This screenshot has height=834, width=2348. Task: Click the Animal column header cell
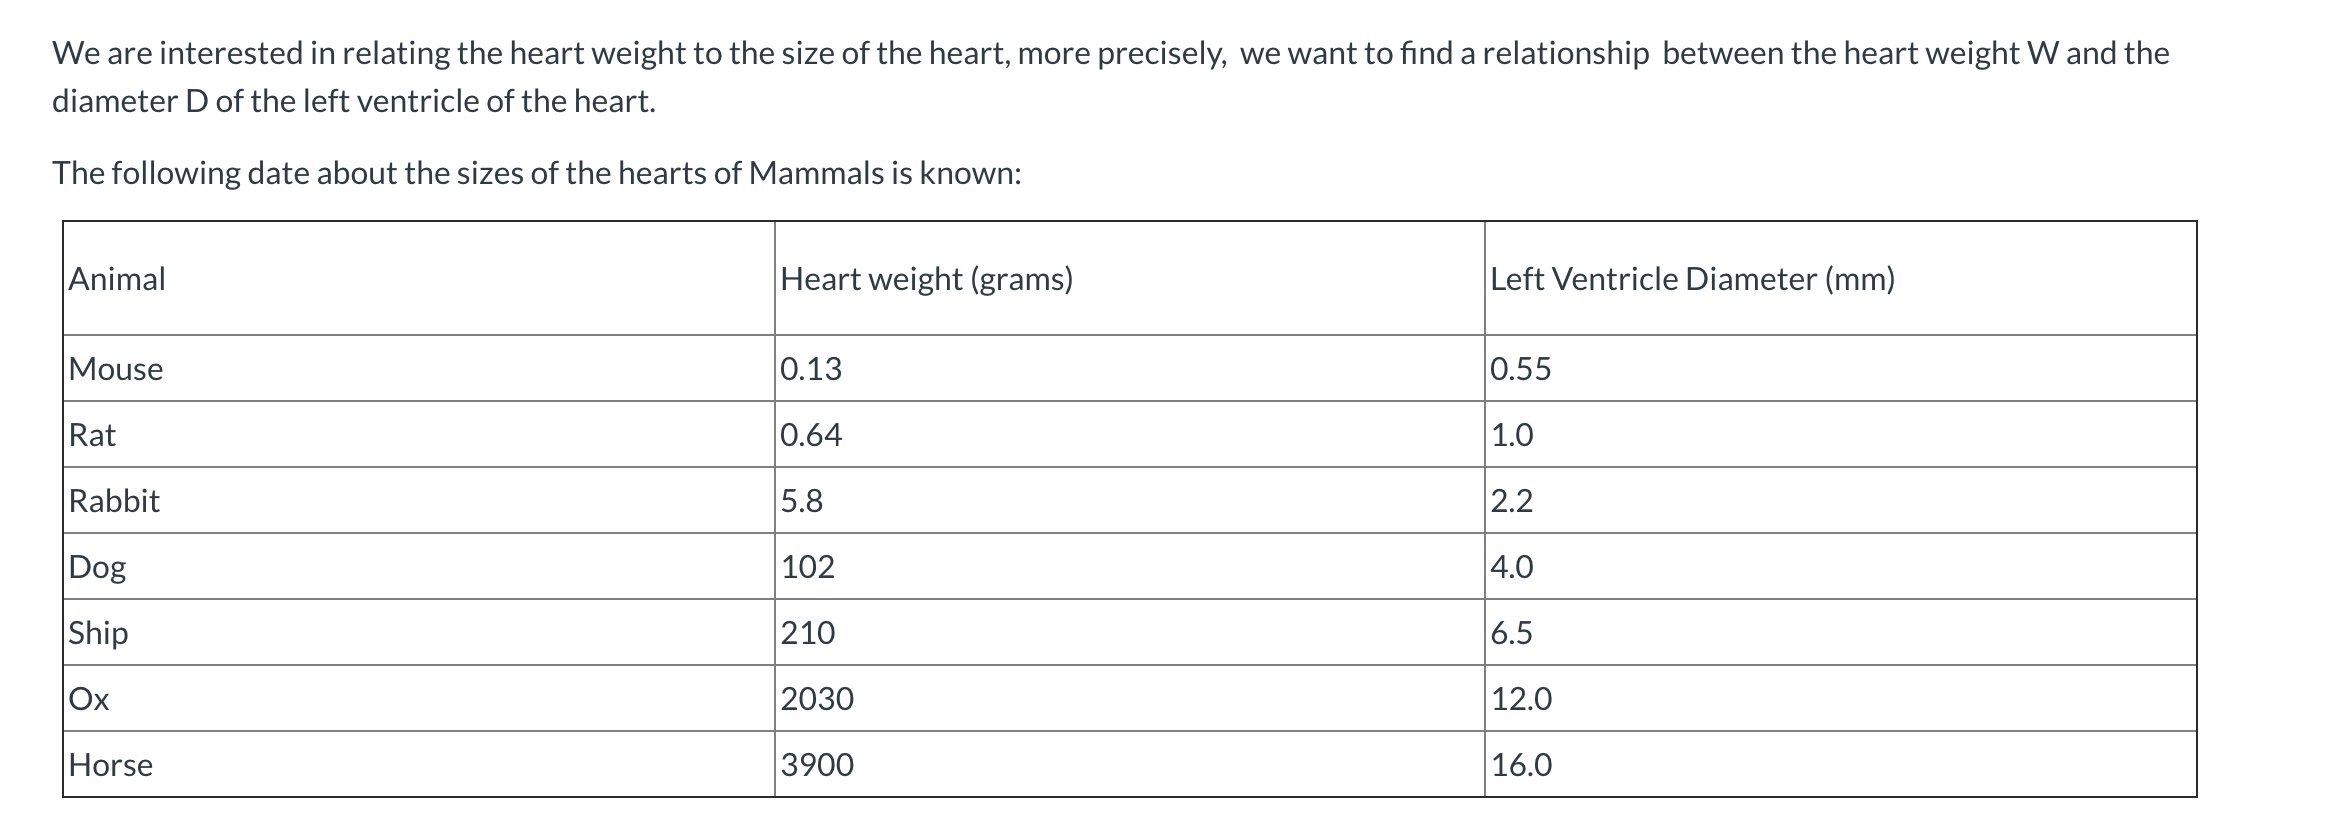pos(118,279)
